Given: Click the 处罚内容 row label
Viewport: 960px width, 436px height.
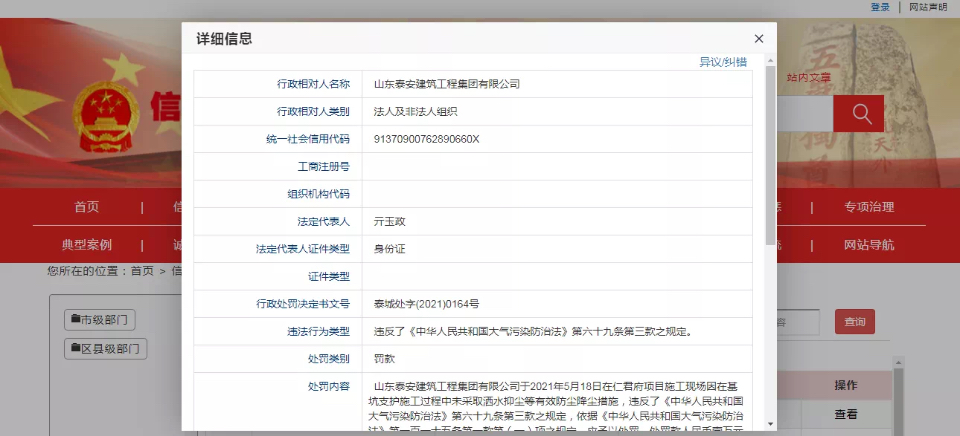Looking at the screenshot, I should click(329, 386).
